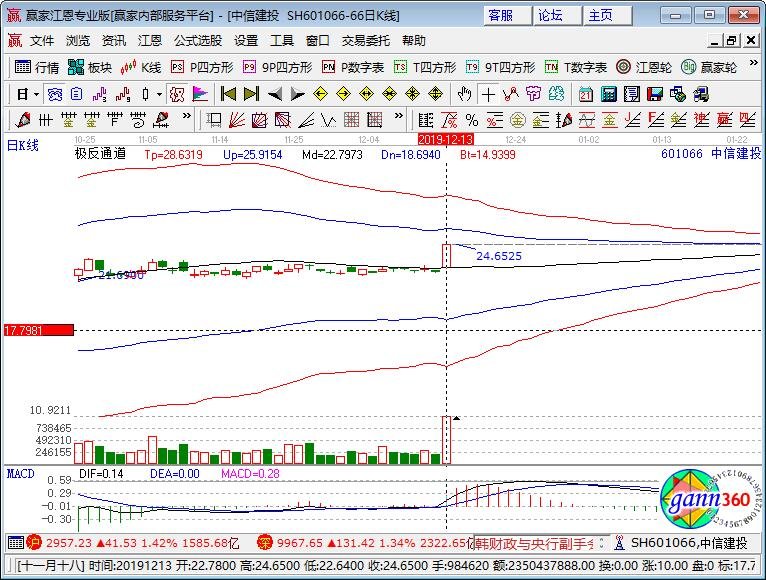Click the 论坛 forum button
Screen dimensions: 766x580
pos(557,15)
